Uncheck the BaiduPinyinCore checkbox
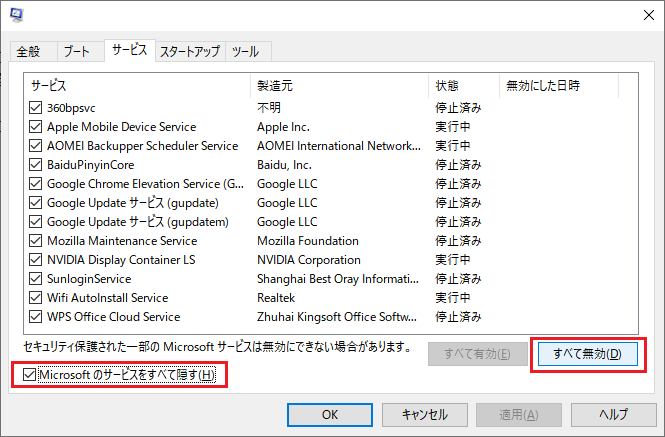The image size is (665, 437). pos(36,165)
